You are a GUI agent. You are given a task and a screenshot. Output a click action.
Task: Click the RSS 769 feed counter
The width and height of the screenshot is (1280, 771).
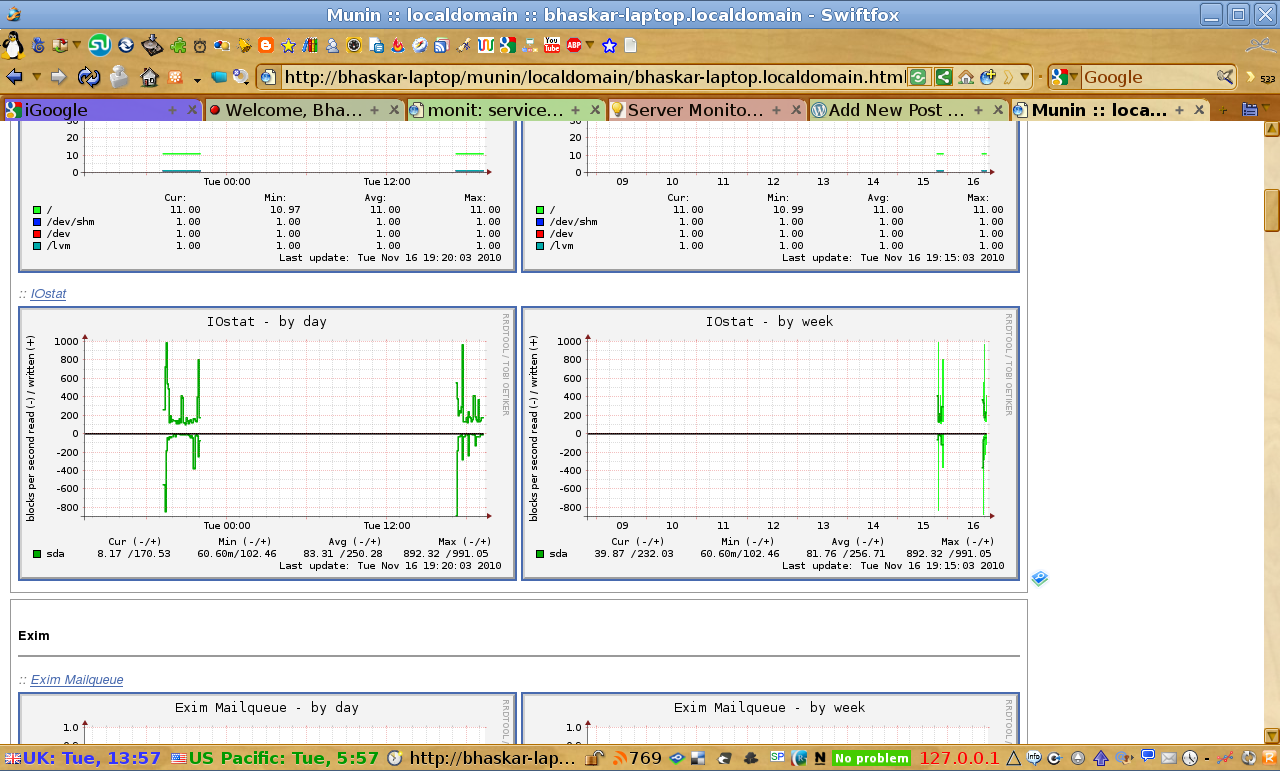click(637, 758)
